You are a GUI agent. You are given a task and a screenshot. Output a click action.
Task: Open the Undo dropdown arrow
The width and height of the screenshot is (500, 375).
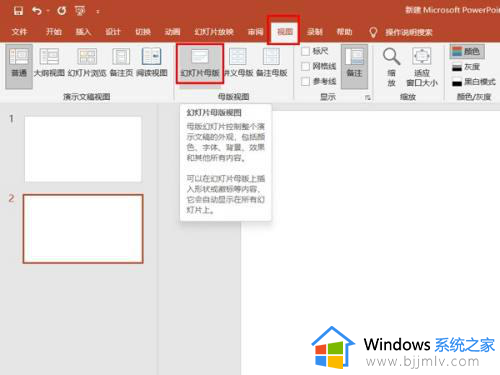point(48,11)
